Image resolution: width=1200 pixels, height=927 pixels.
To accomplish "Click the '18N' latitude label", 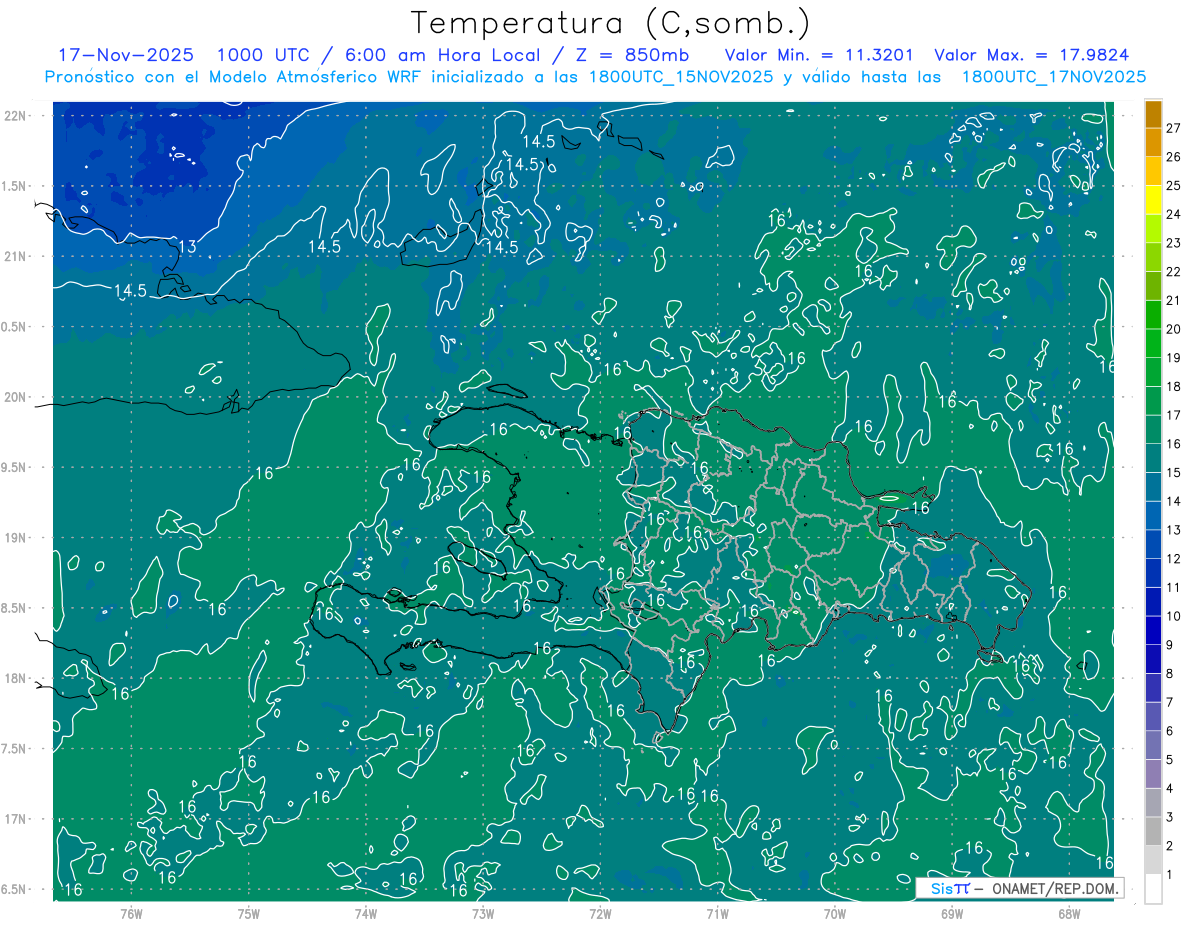I will [x=17, y=678].
